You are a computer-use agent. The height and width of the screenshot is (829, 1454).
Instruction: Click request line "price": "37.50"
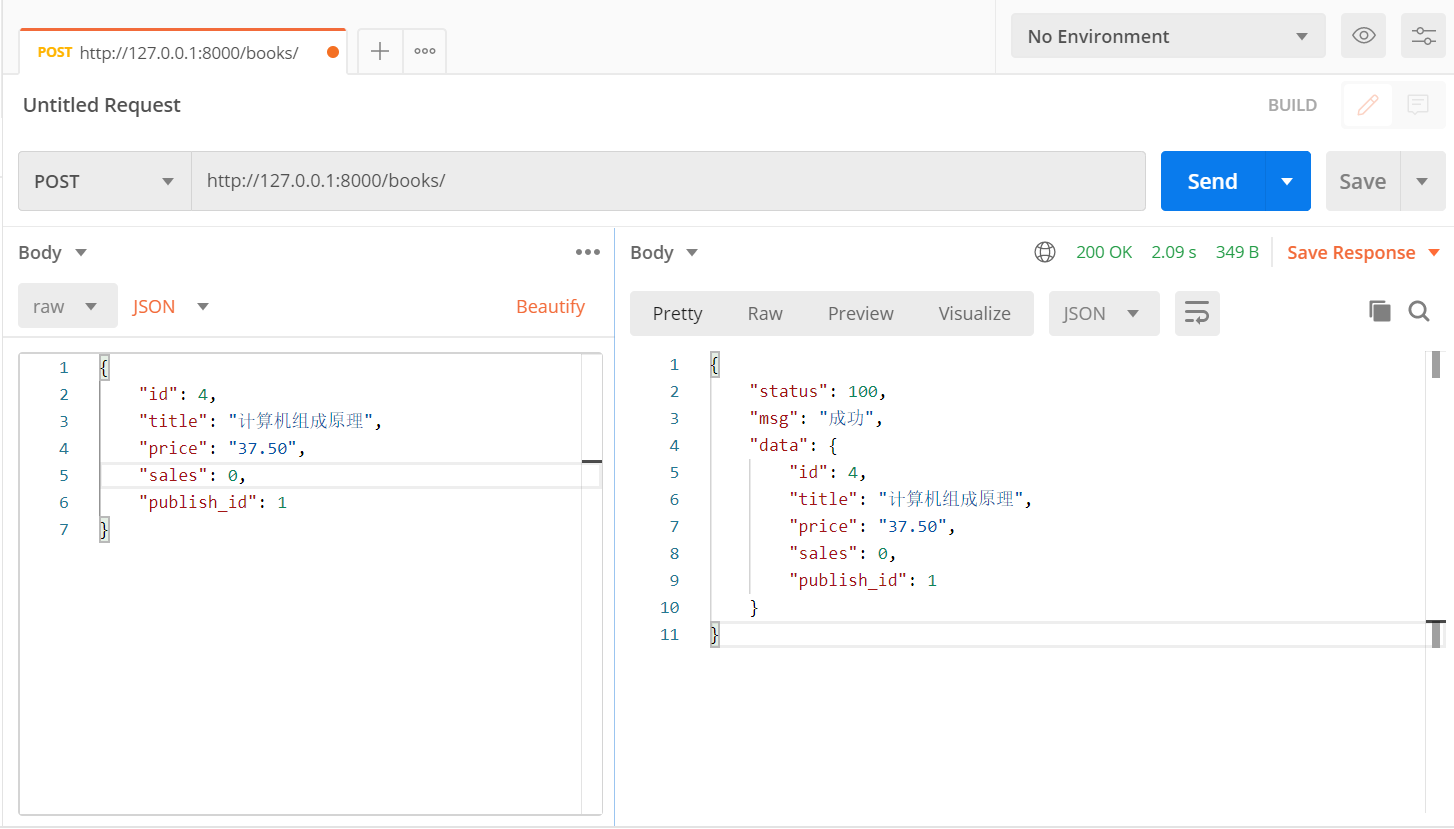click(x=221, y=448)
